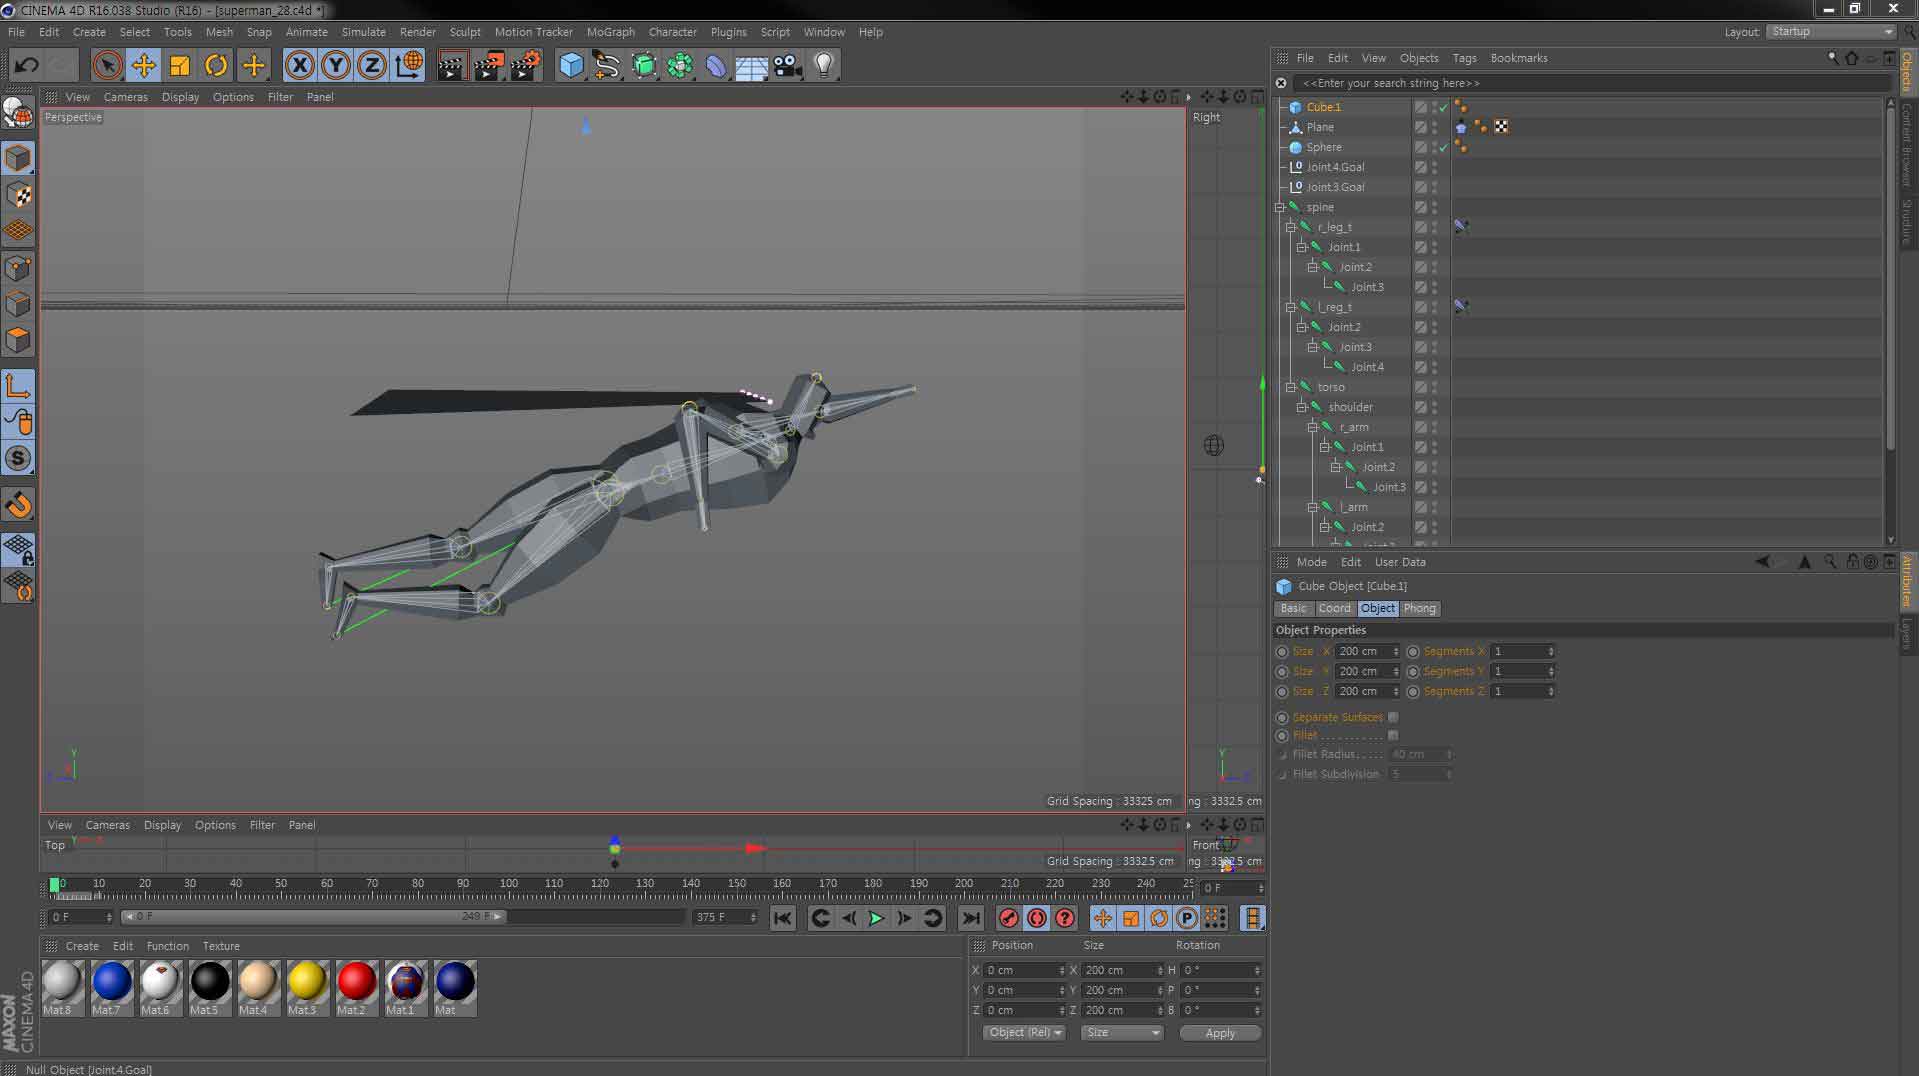The width and height of the screenshot is (1919, 1076).
Task: Select the Enable Axis tool icon
Action: pyautogui.click(x=18, y=386)
